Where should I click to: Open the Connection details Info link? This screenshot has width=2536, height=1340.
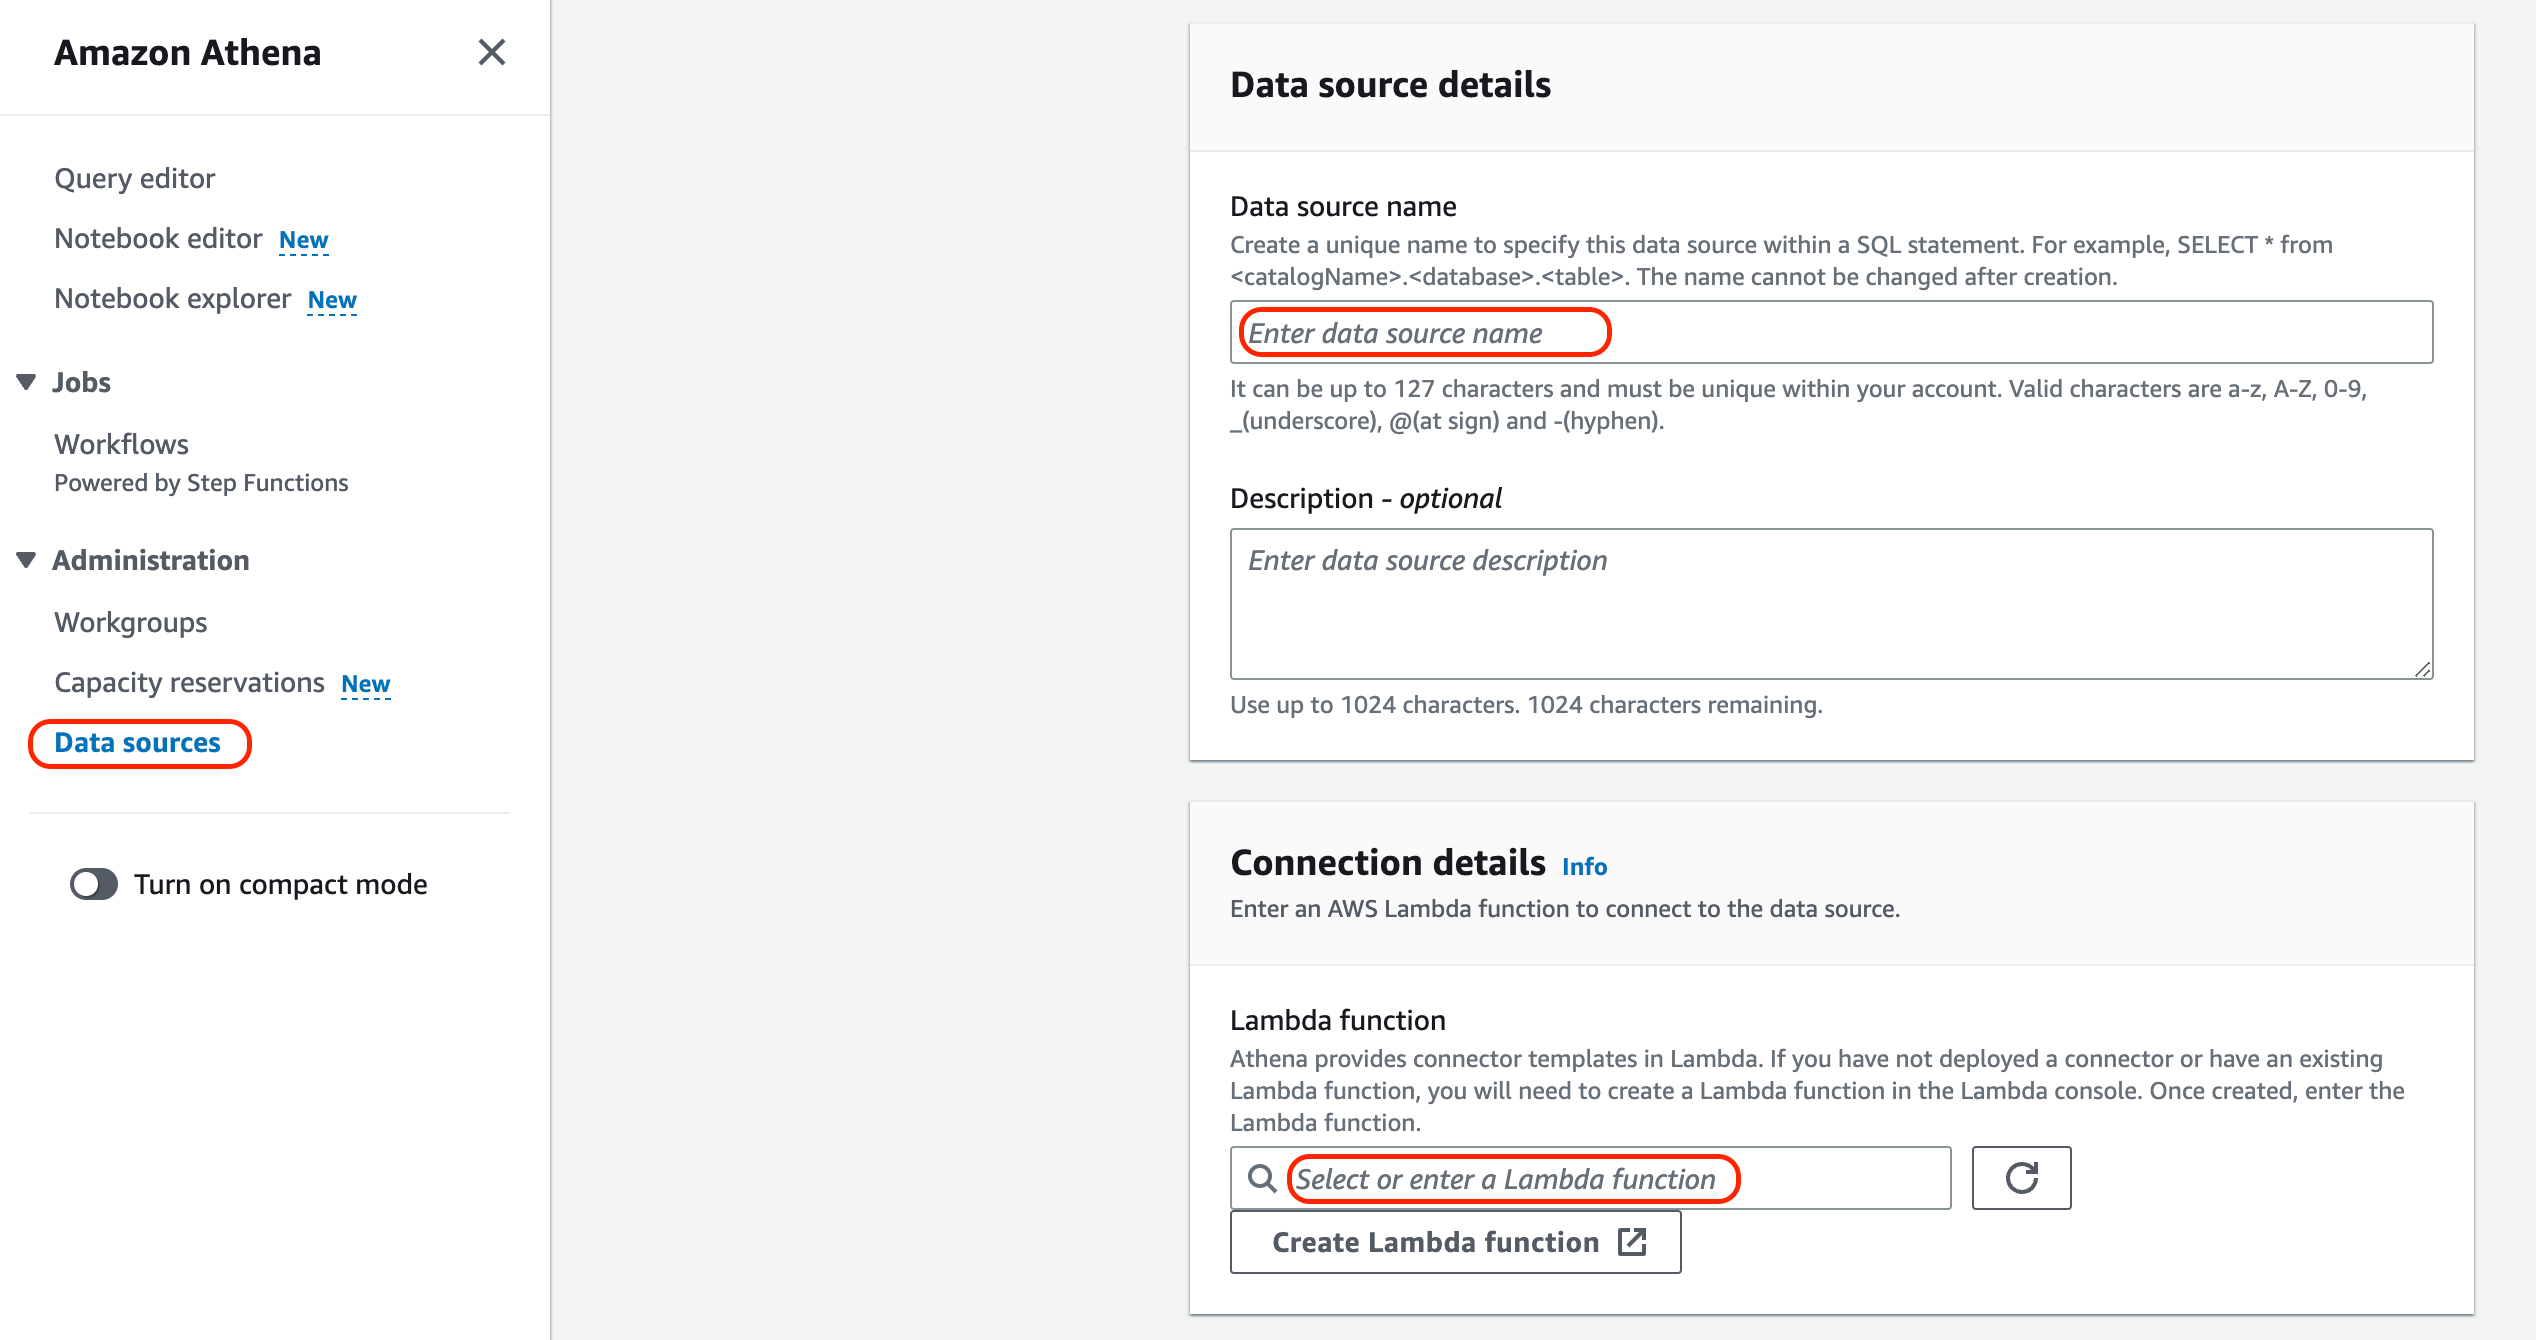point(1584,866)
